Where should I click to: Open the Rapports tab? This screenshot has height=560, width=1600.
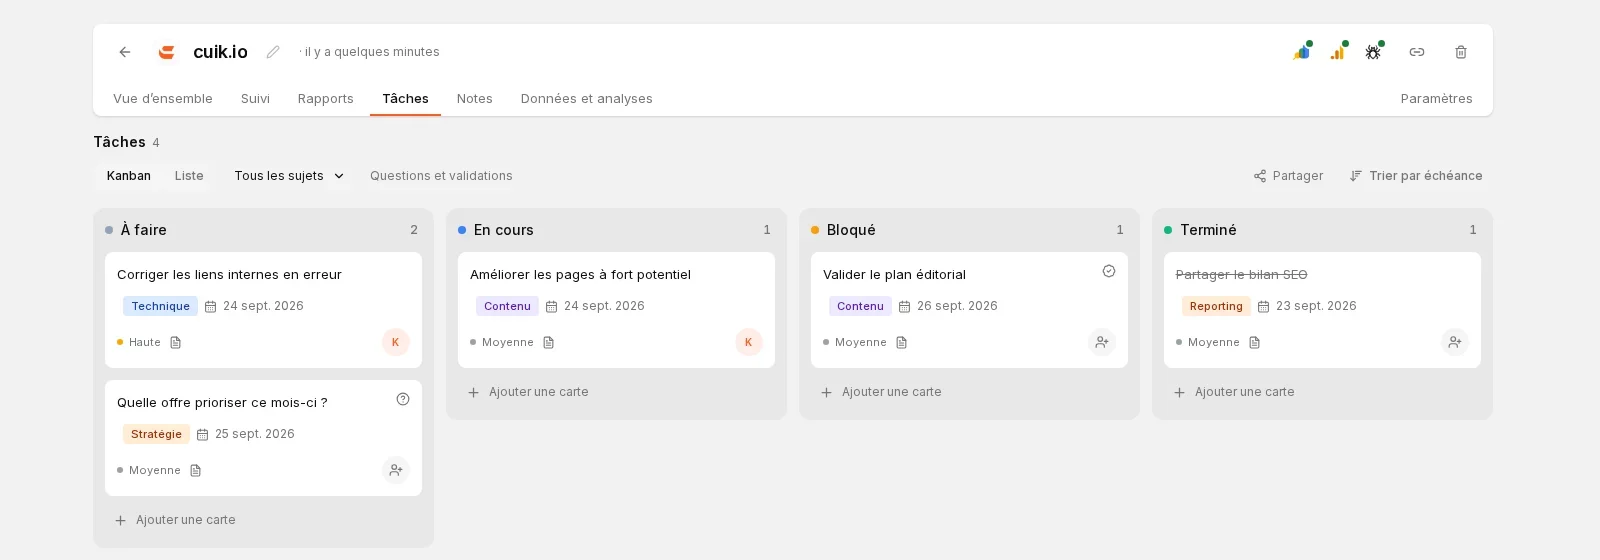(326, 98)
